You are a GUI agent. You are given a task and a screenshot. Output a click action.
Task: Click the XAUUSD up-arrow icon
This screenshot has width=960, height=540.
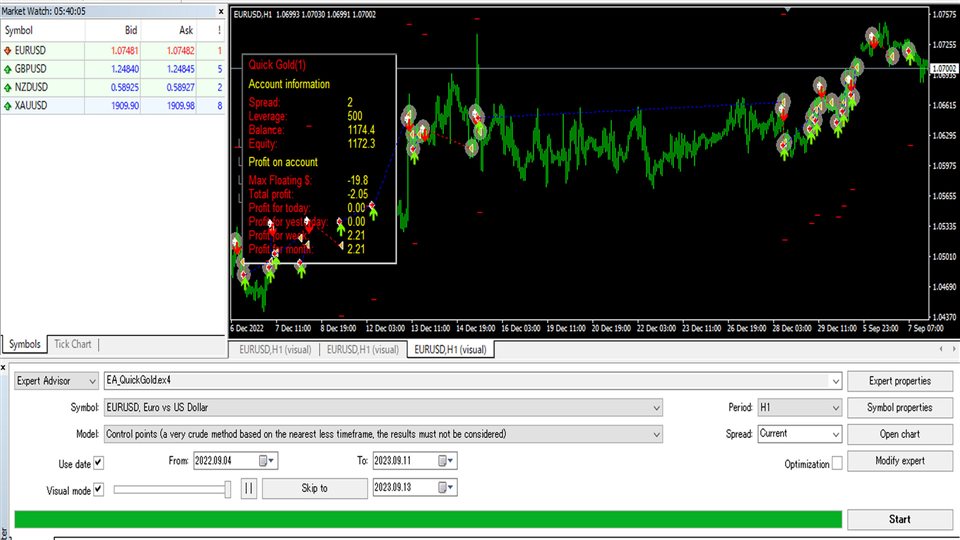click(7, 106)
